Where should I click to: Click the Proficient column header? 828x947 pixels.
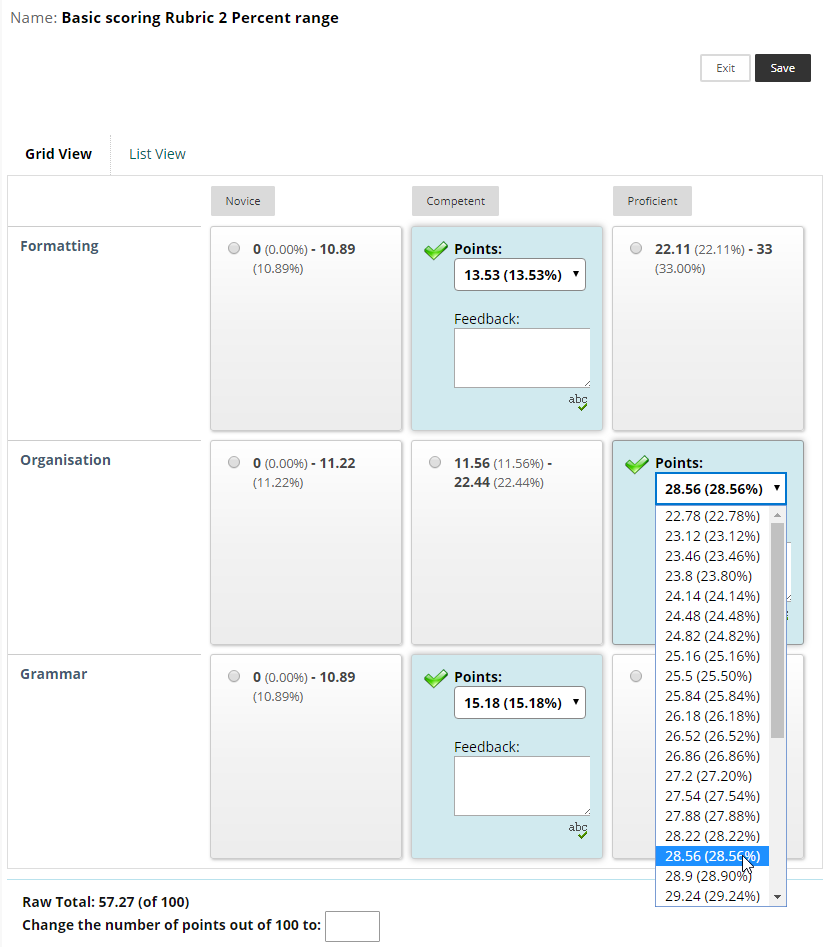tap(652, 201)
